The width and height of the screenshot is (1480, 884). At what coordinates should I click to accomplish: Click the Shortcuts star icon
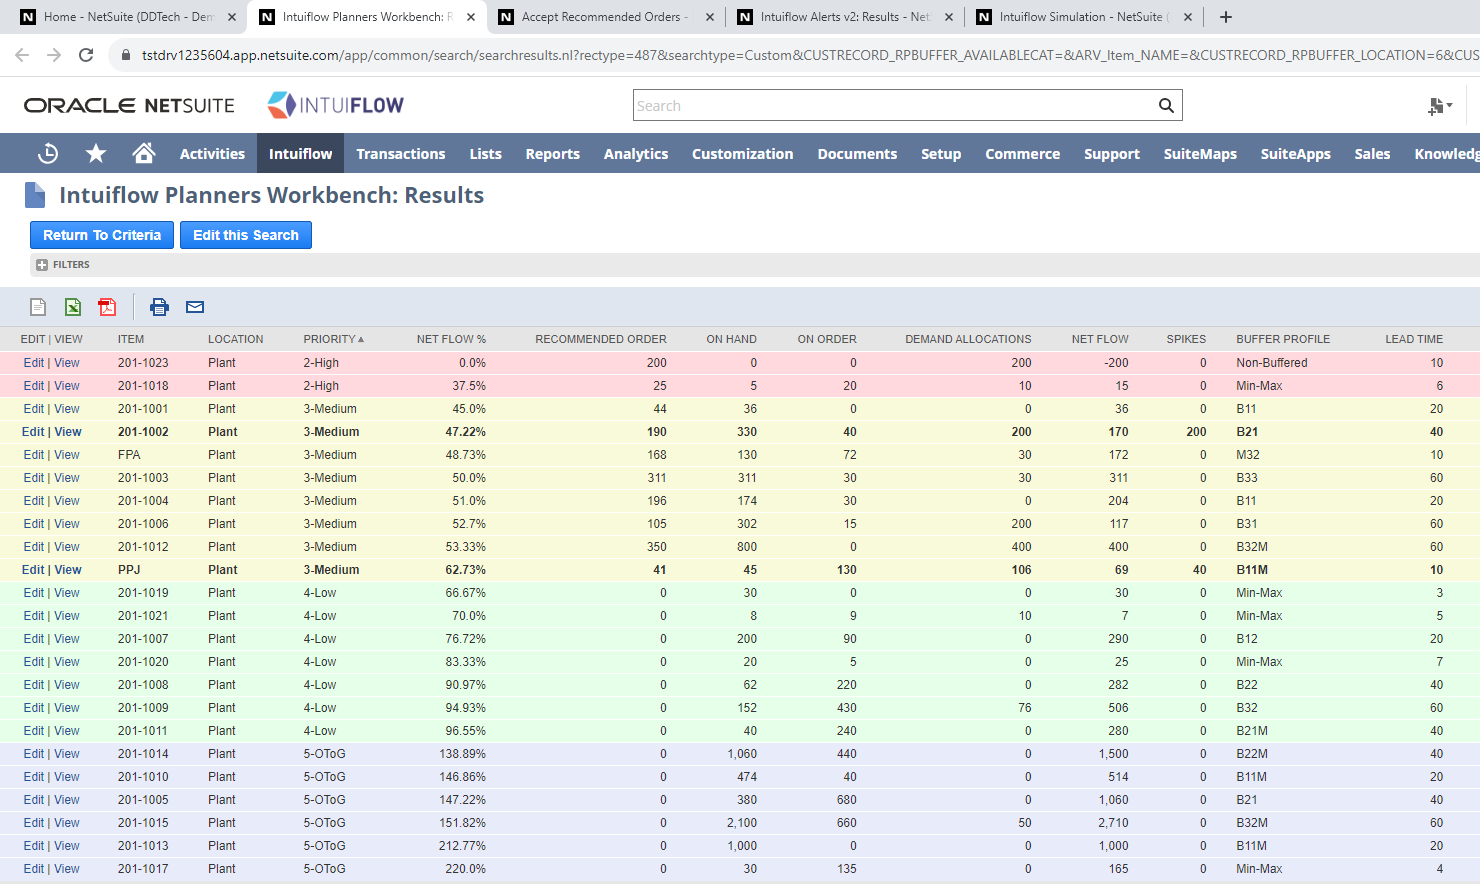[96, 153]
